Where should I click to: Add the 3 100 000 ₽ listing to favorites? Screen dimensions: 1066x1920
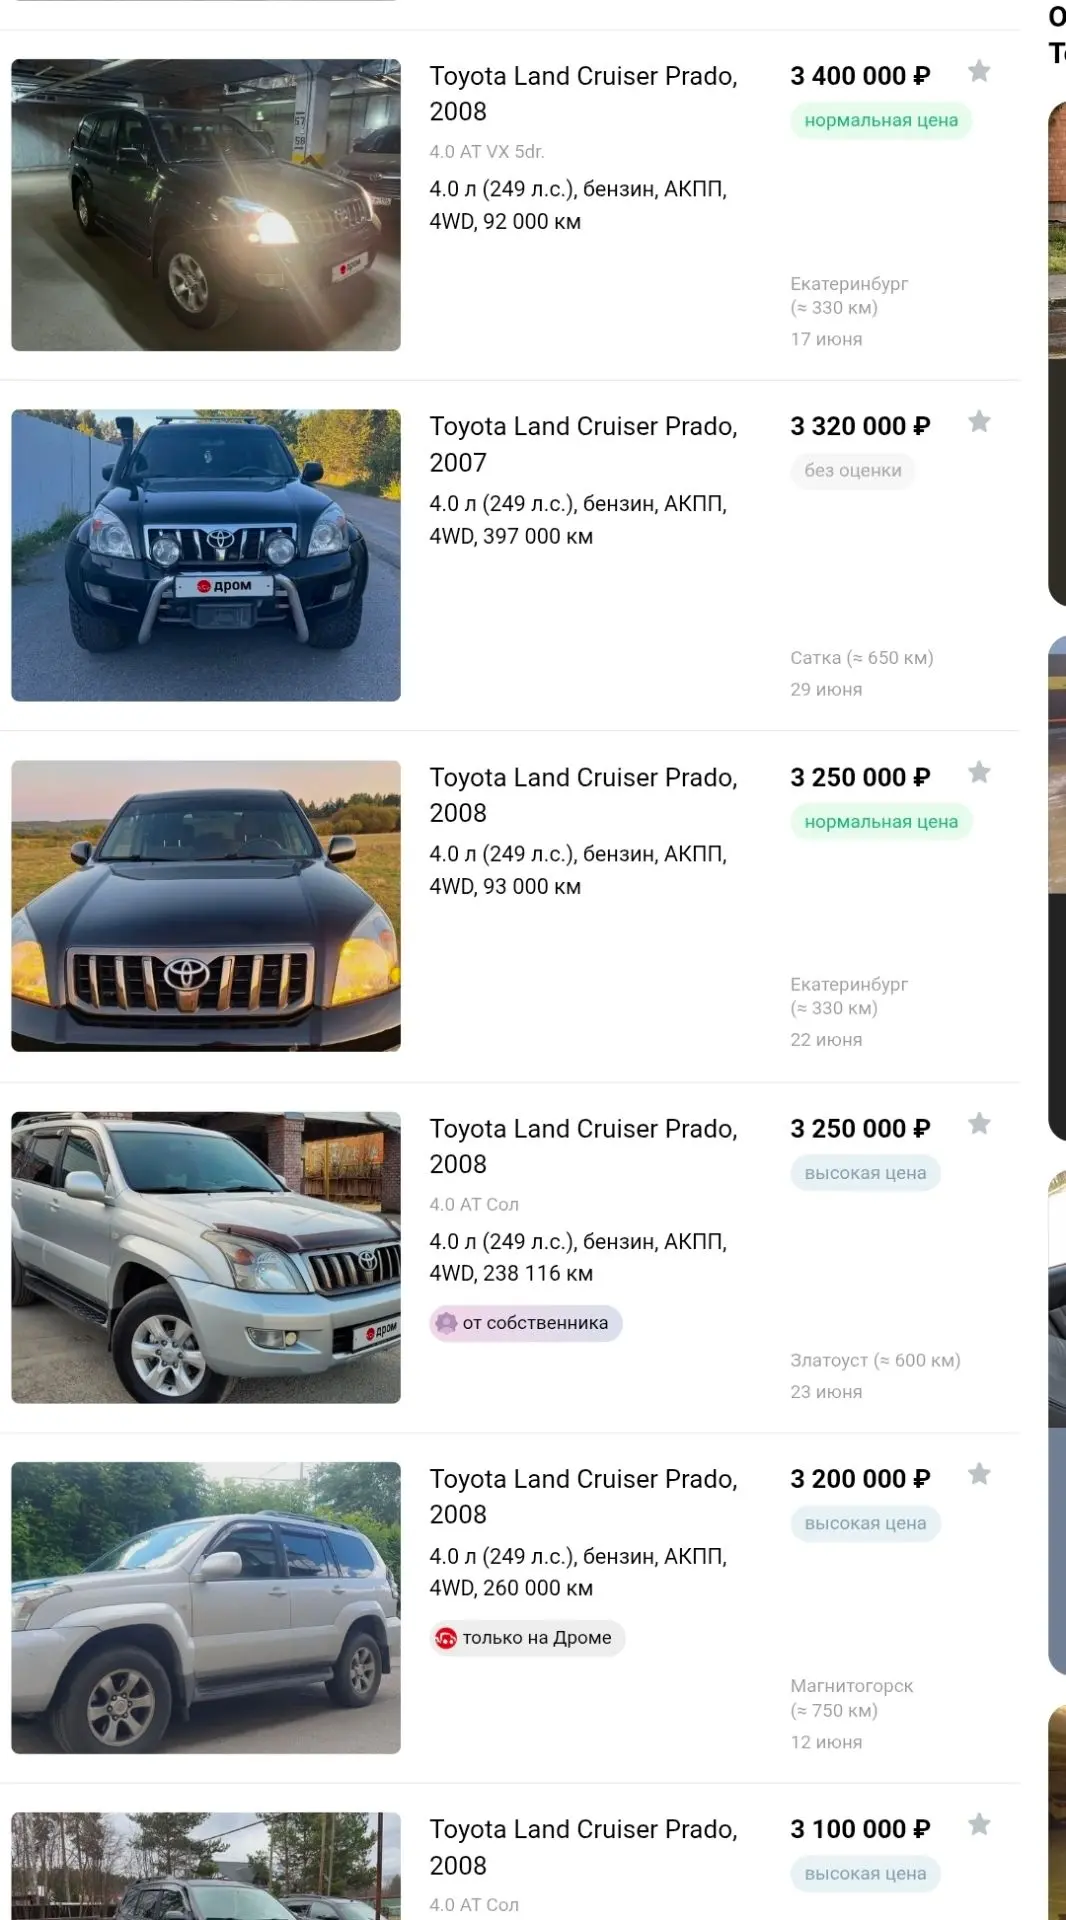click(979, 1825)
